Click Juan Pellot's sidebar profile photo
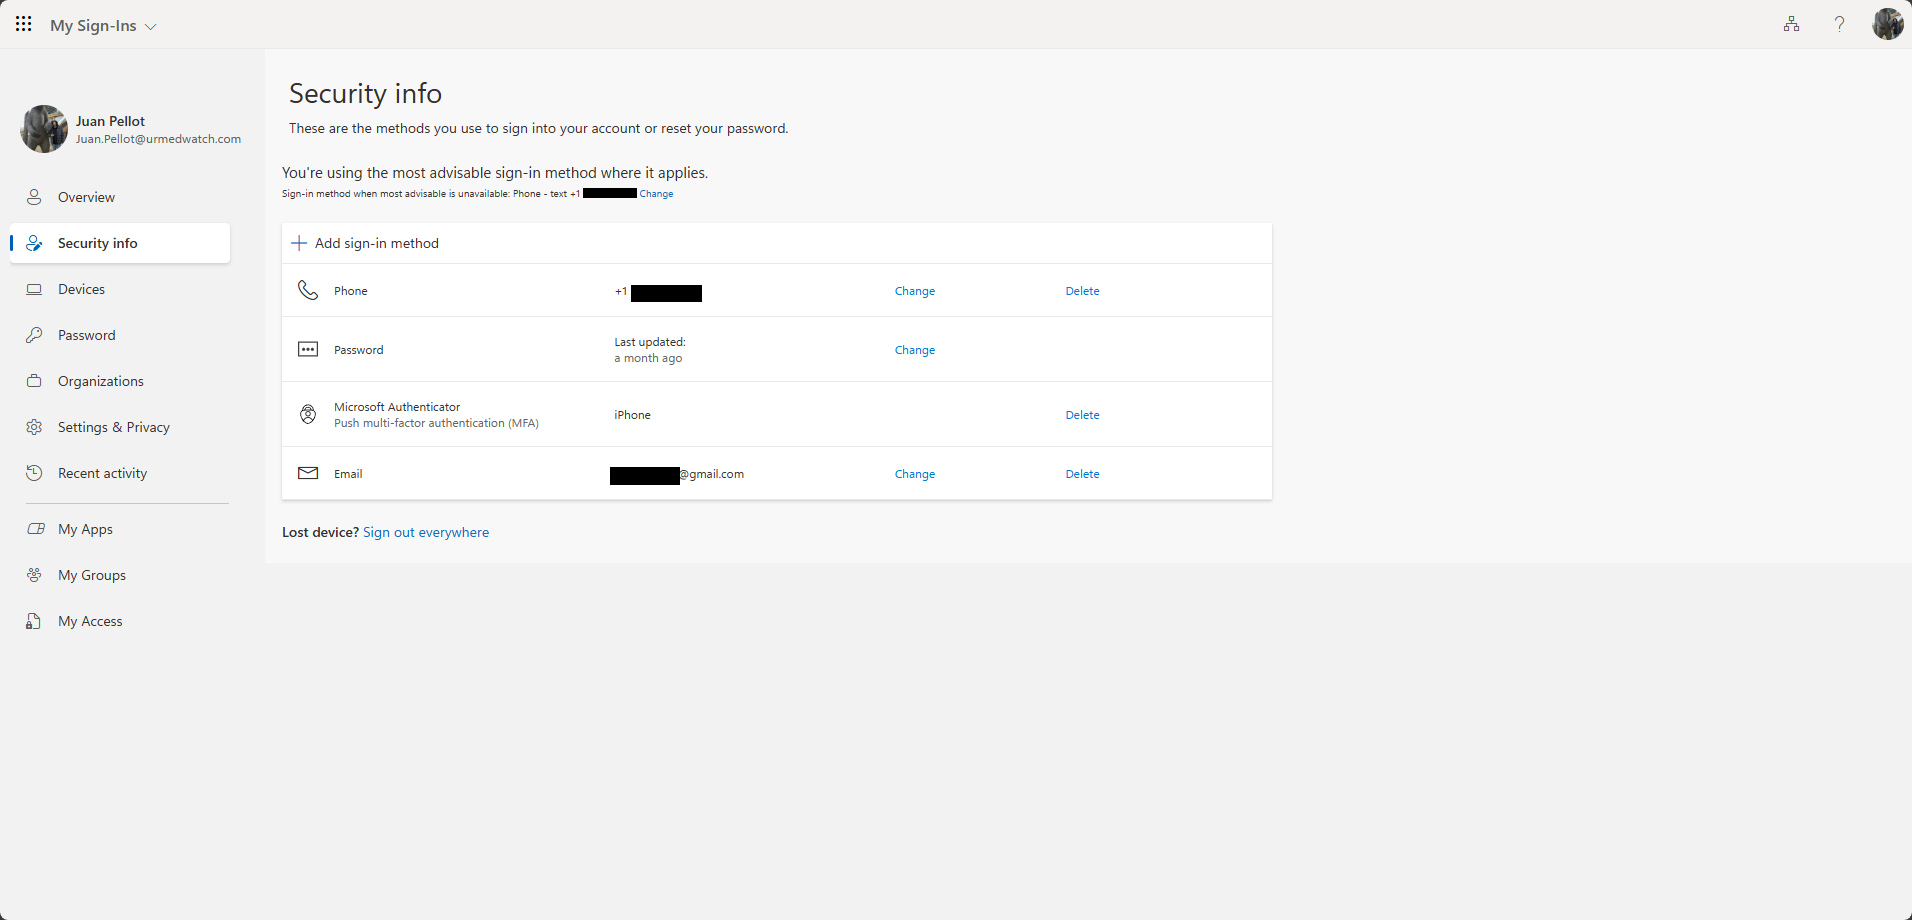 coord(44,129)
